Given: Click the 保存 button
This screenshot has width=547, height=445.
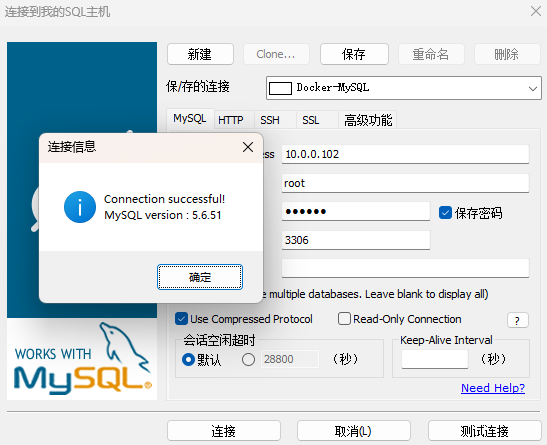Looking at the screenshot, I should 354,54.
